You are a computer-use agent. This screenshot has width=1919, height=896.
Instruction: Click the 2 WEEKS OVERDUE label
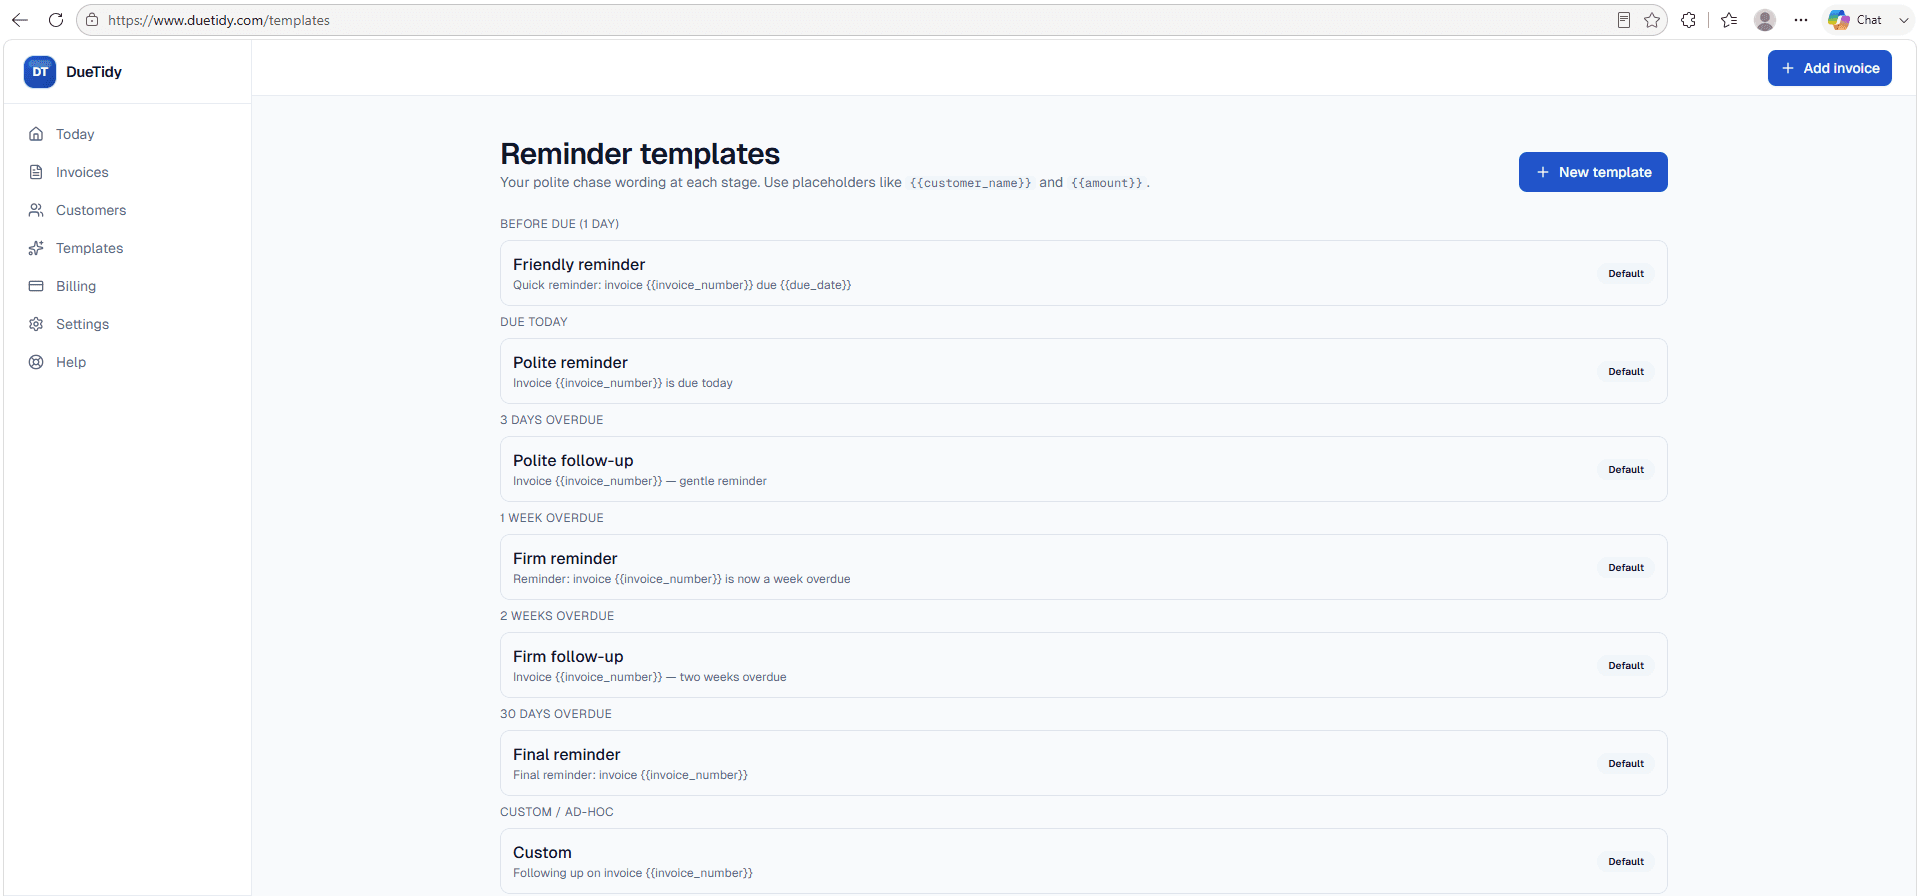[557, 616]
